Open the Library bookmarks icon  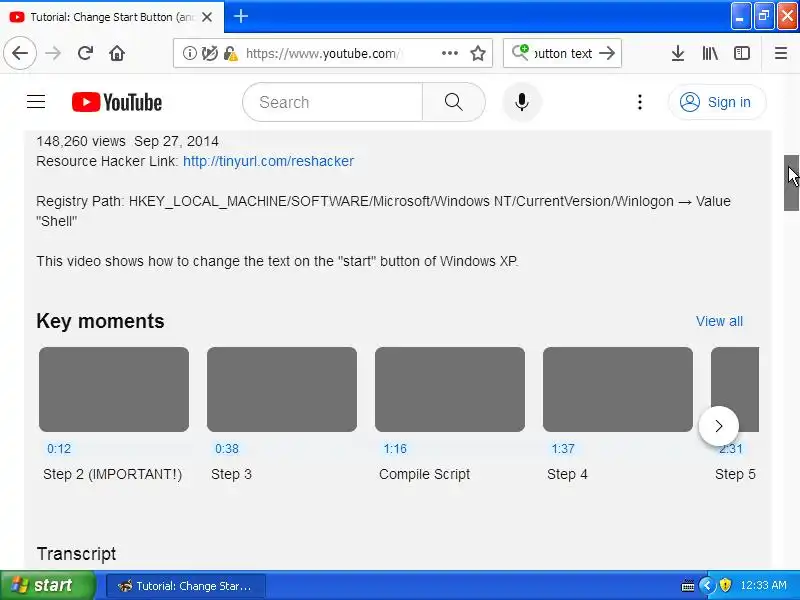click(710, 53)
